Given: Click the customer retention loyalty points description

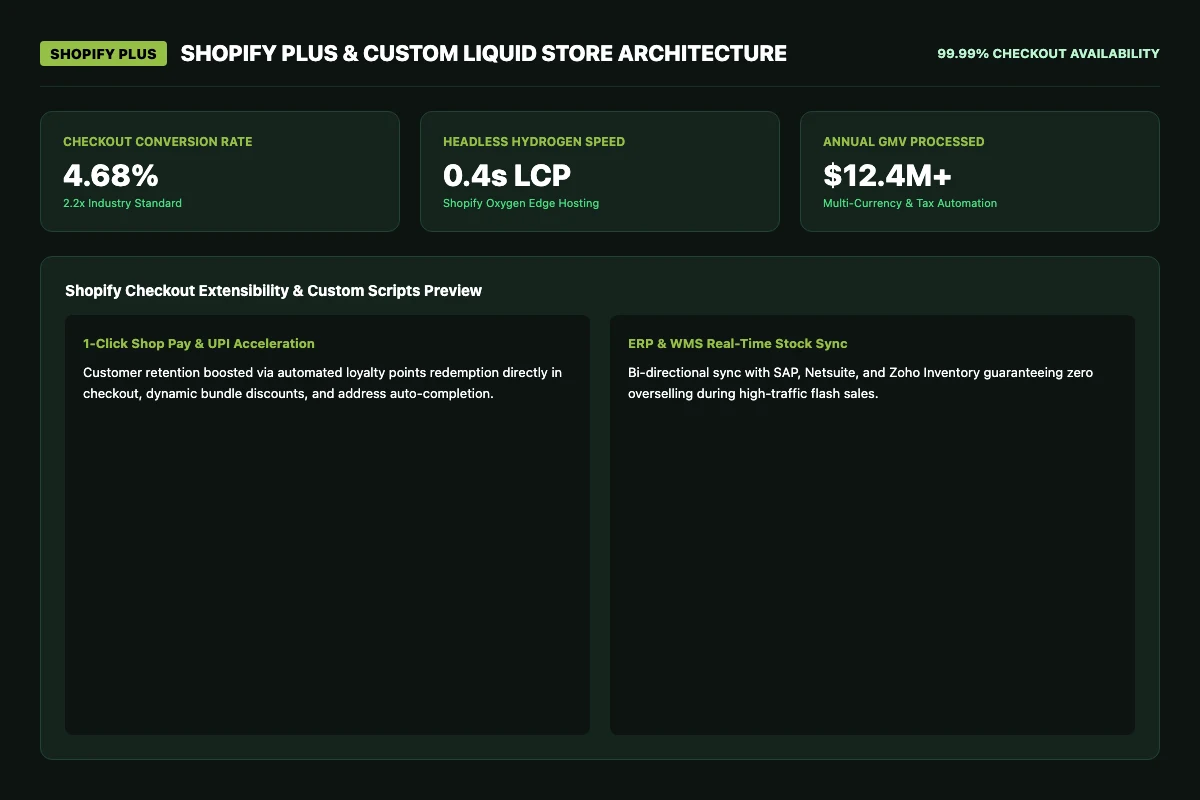Looking at the screenshot, I should [323, 383].
